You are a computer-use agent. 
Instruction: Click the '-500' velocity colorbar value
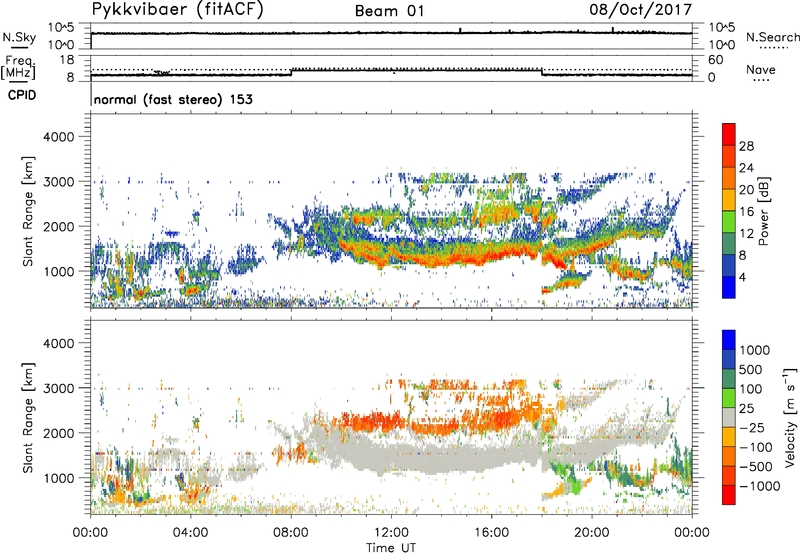[x=756, y=467]
